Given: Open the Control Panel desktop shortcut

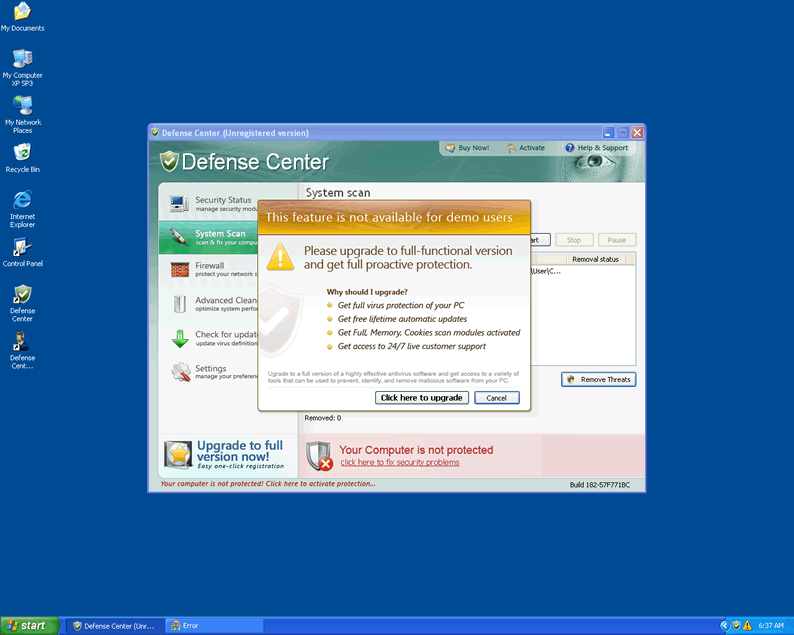Looking at the screenshot, I should point(22,248).
